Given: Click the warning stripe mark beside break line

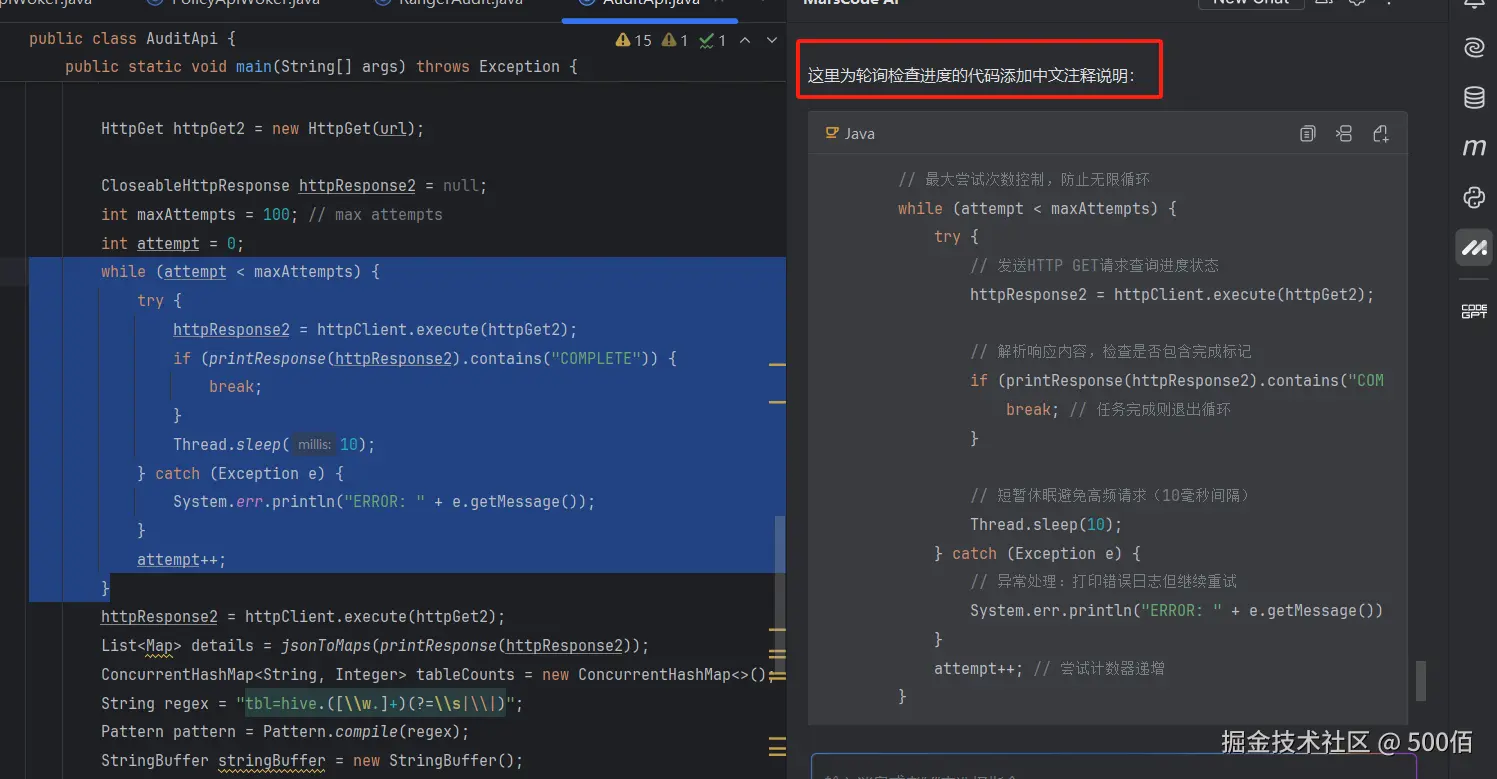Looking at the screenshot, I should click(x=776, y=401).
